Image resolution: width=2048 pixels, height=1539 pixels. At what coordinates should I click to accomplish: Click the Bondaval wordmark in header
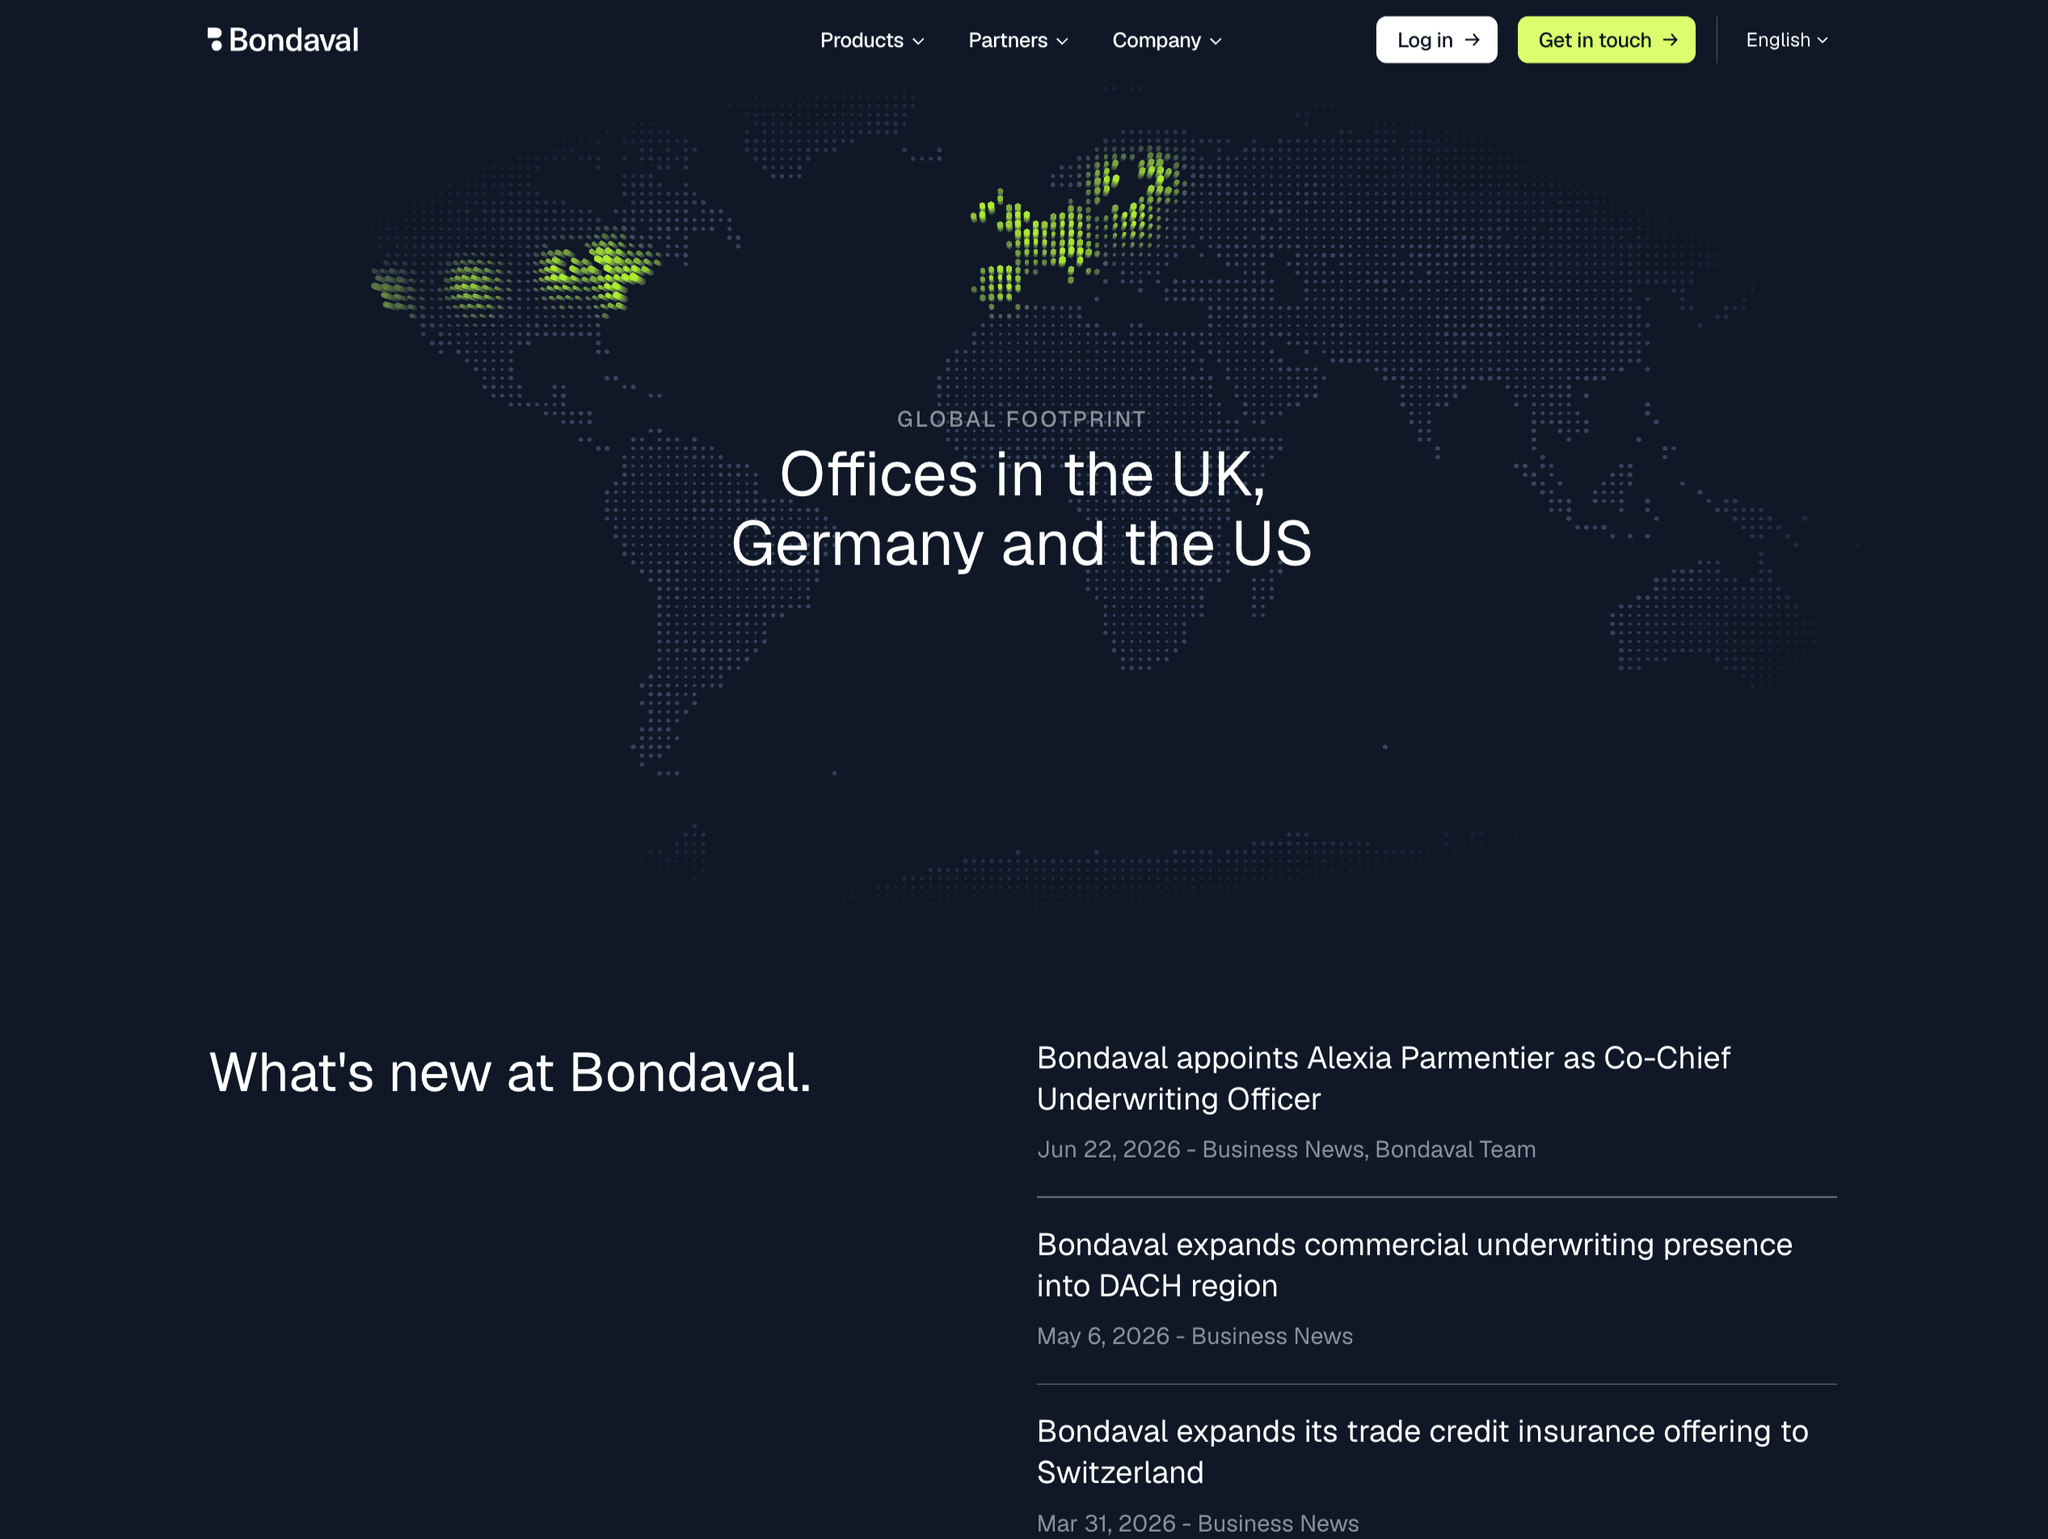(293, 40)
